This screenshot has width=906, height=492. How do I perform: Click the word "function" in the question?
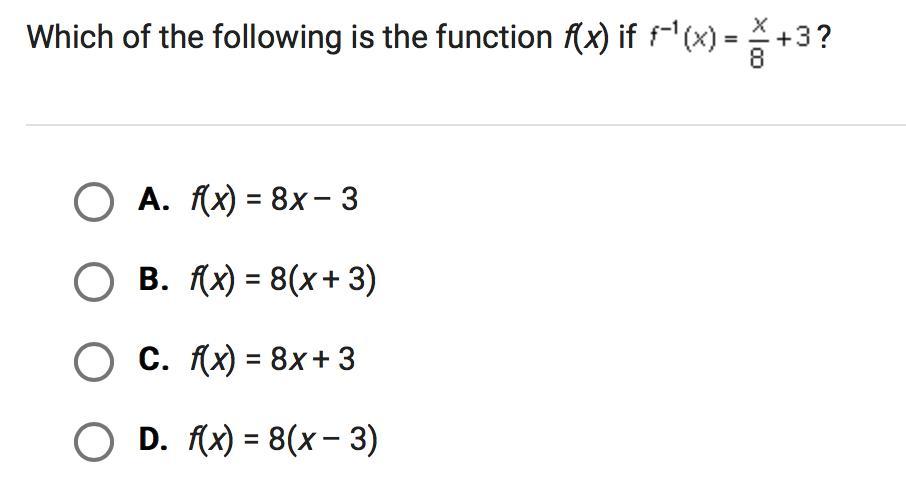(x=494, y=38)
